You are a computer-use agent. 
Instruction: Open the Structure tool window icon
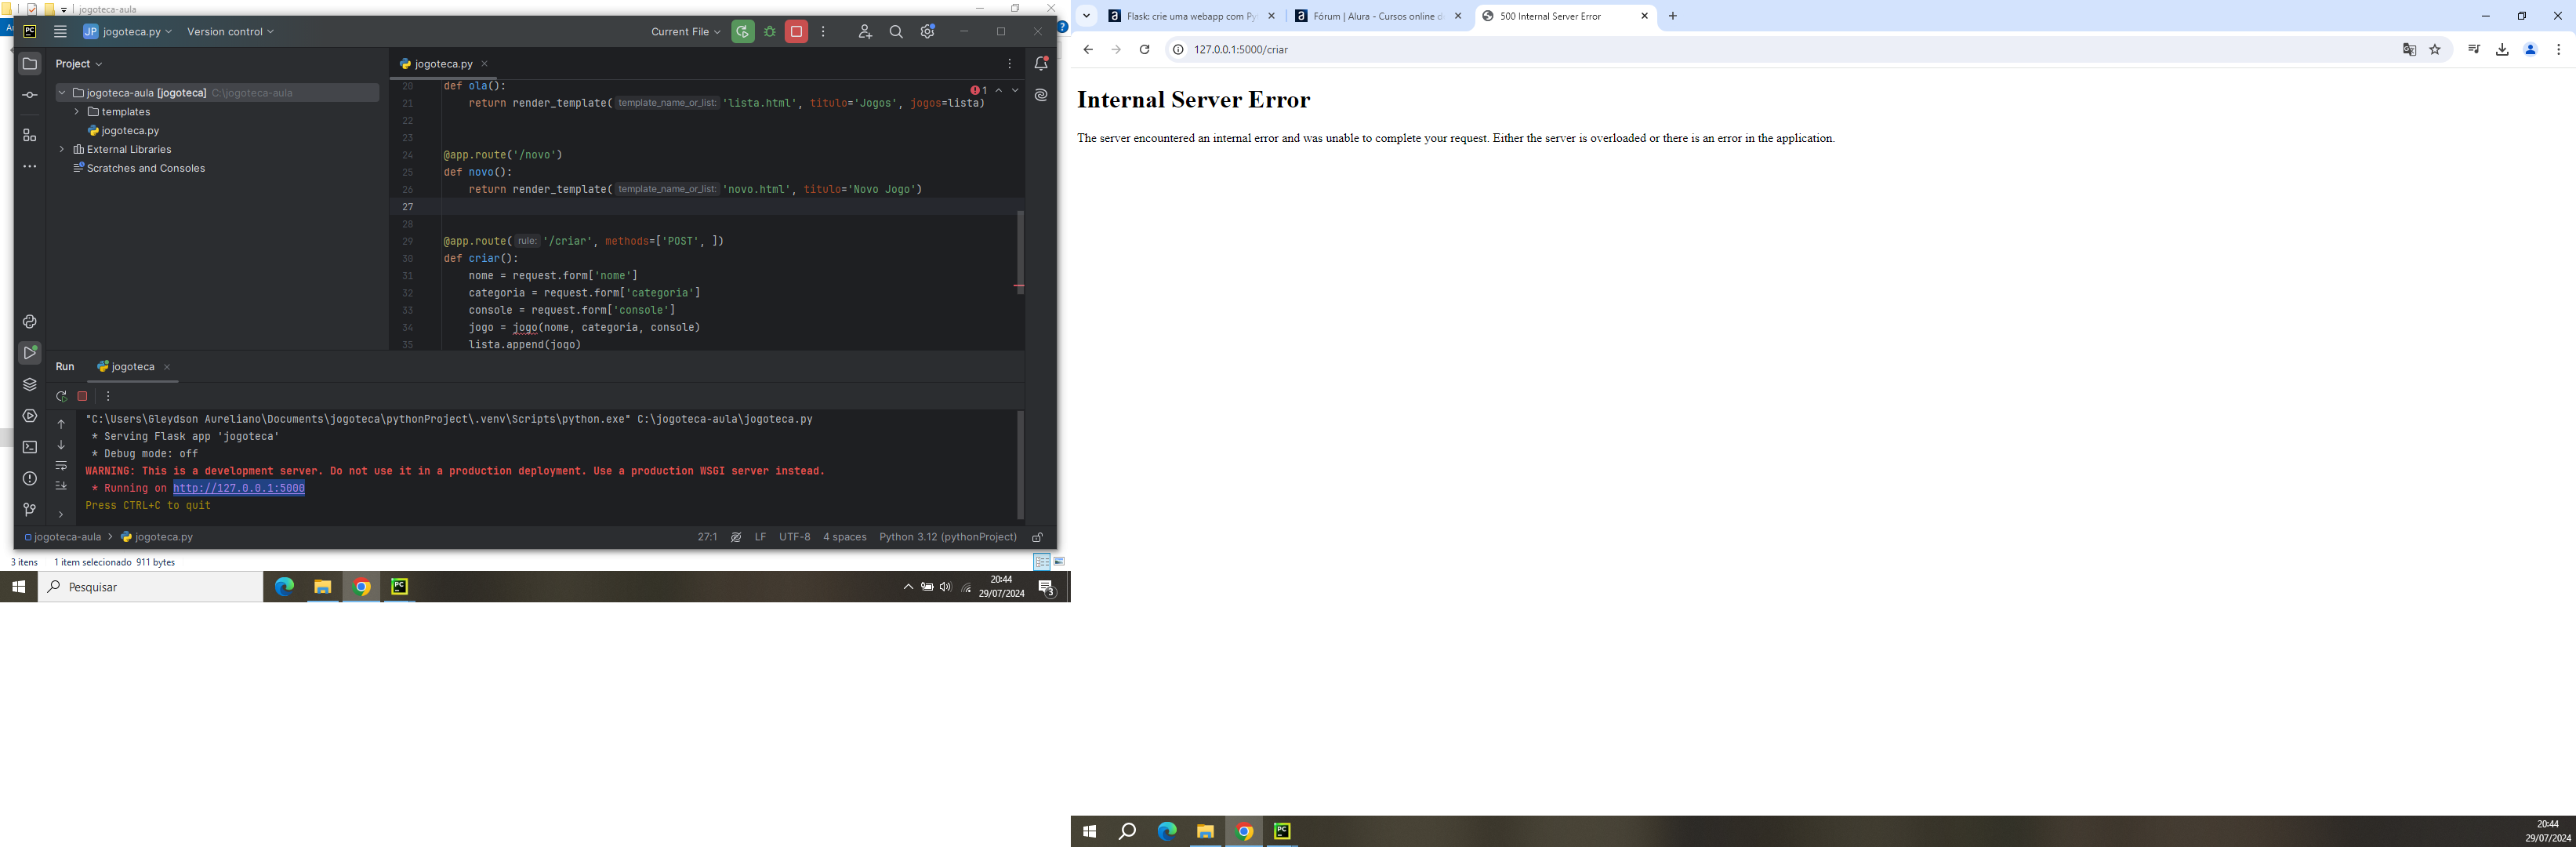coord(30,135)
